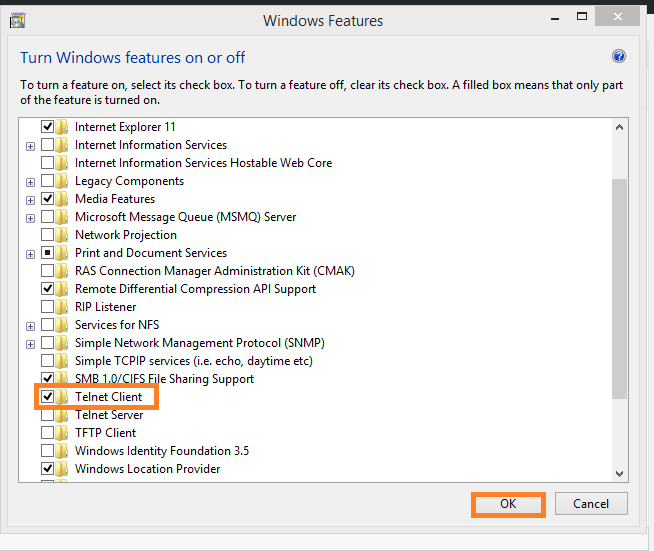This screenshot has width=654, height=551.
Task: Select the Services for NFS row text
Action: click(x=117, y=325)
